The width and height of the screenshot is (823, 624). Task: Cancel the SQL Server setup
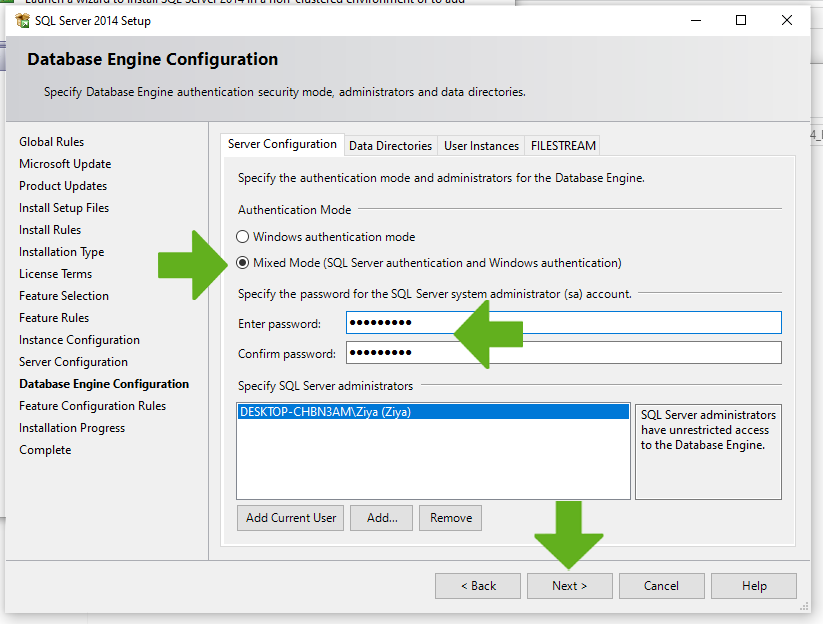tap(661, 586)
